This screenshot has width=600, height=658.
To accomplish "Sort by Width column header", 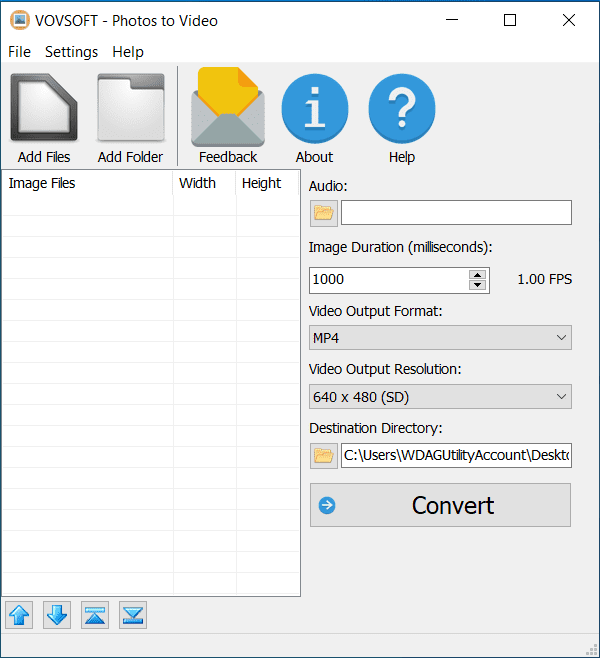I will coord(204,183).
